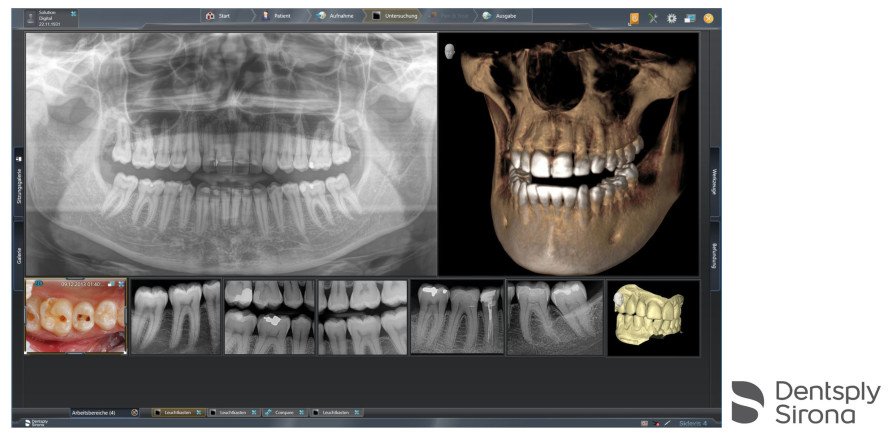Expand the Behandlung side panel
The image size is (888, 438).
[x=714, y=257]
